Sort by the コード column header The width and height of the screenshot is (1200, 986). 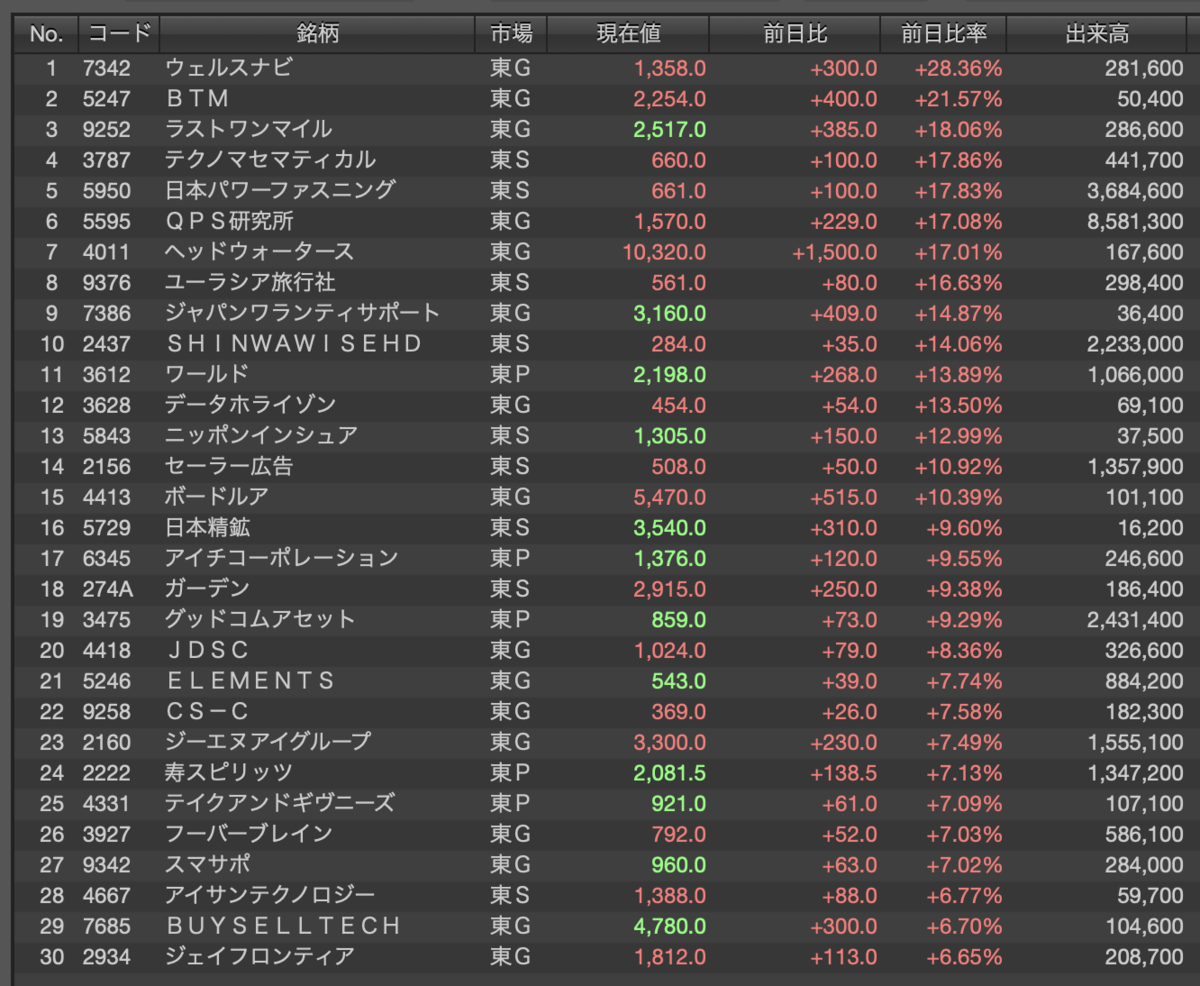tap(119, 35)
